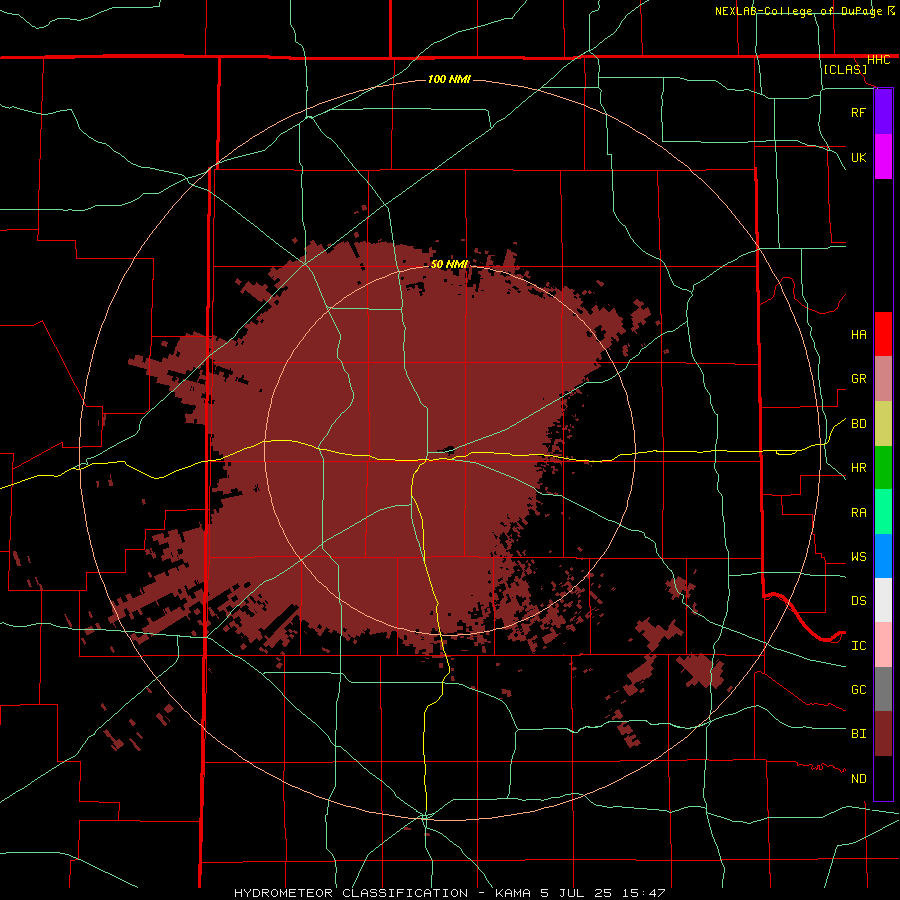Click the UK legend label
Screen dimensions: 900x900
pyautogui.click(x=858, y=157)
